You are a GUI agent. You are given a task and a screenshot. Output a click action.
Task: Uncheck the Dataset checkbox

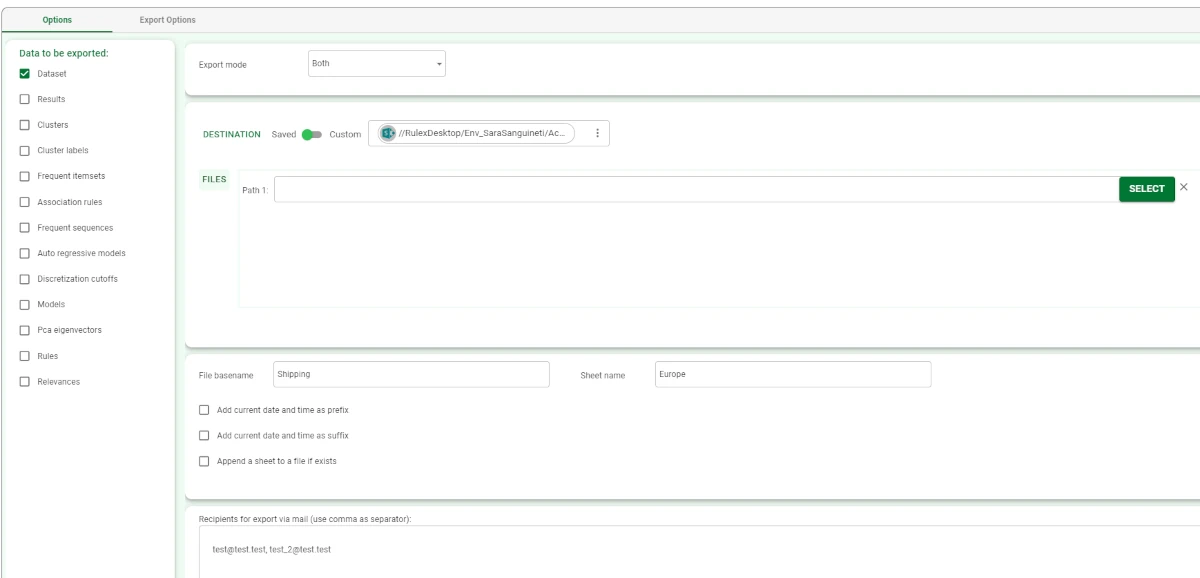(x=25, y=73)
